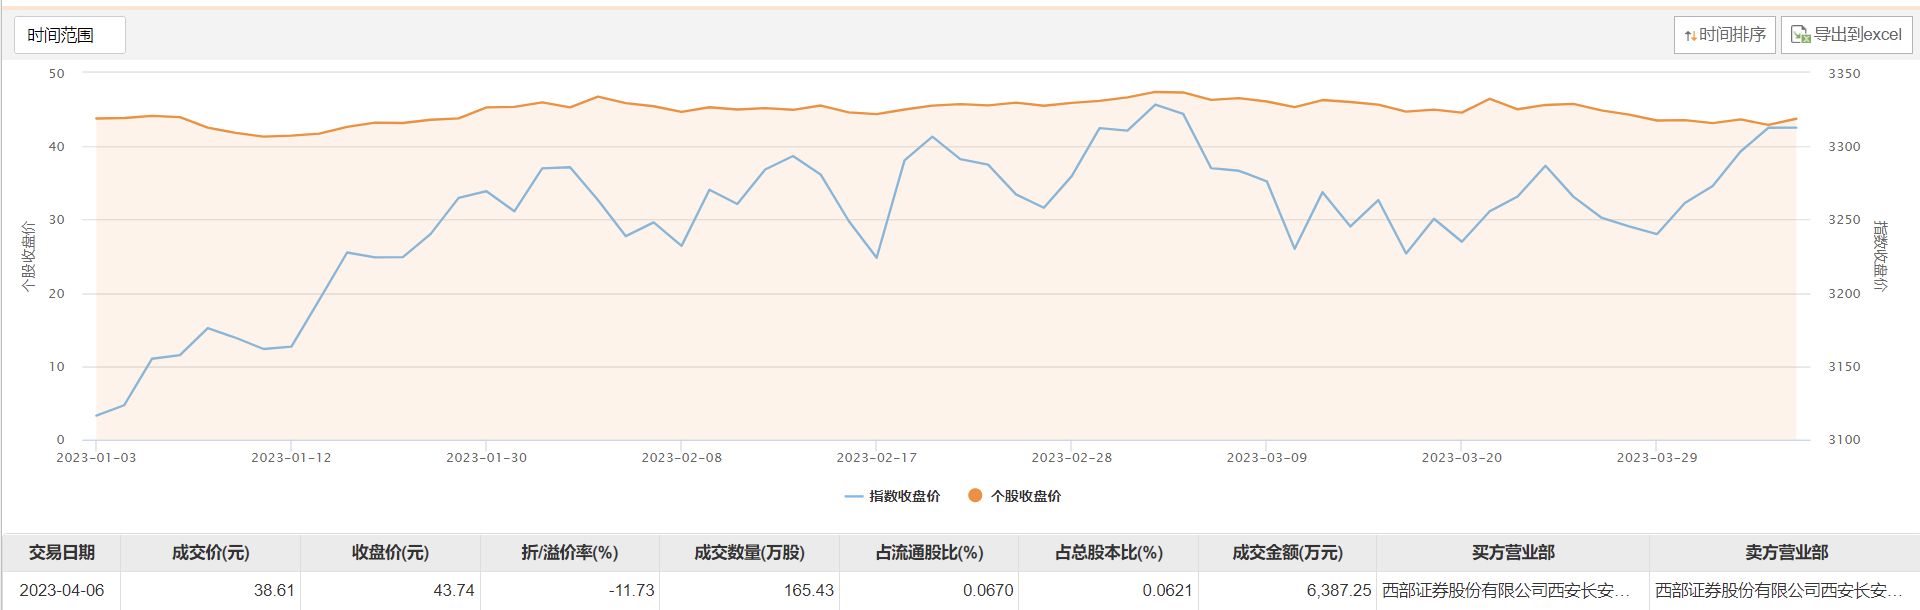This screenshot has width=1920, height=610.
Task: Select the 2023-04-06 date cell
Action: tap(62, 590)
